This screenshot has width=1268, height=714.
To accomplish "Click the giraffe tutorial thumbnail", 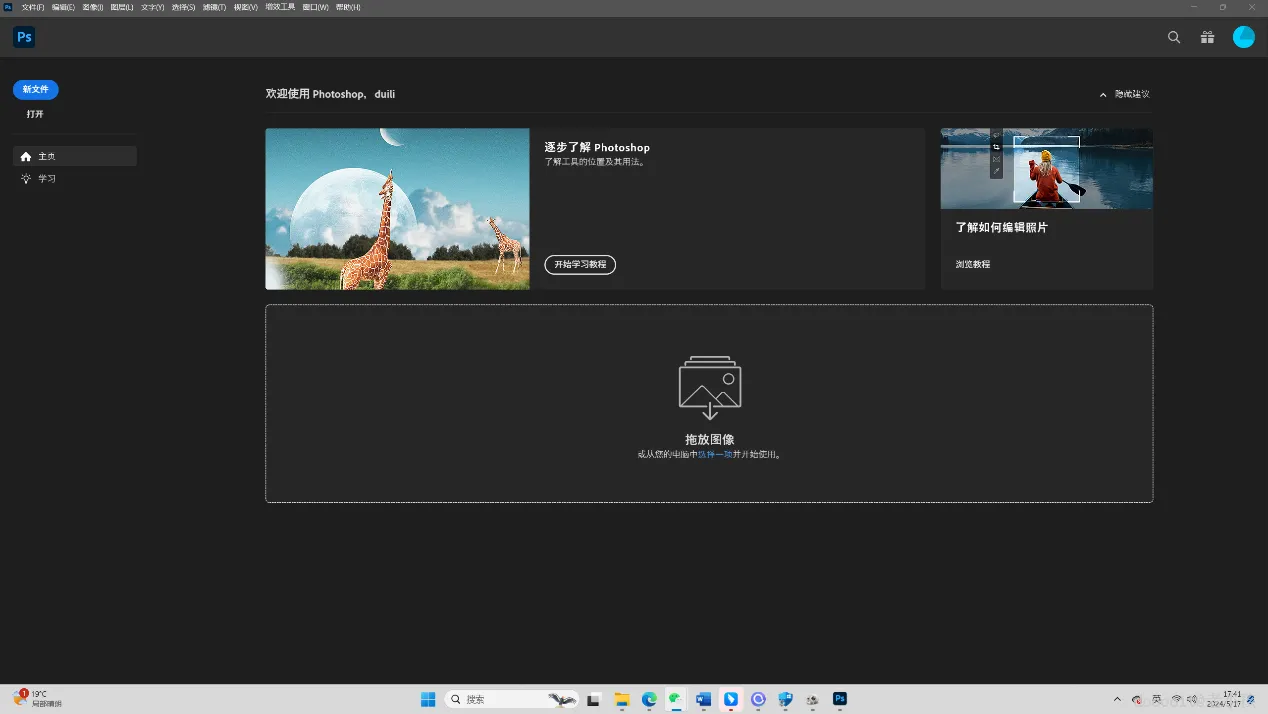I will click(x=397, y=209).
